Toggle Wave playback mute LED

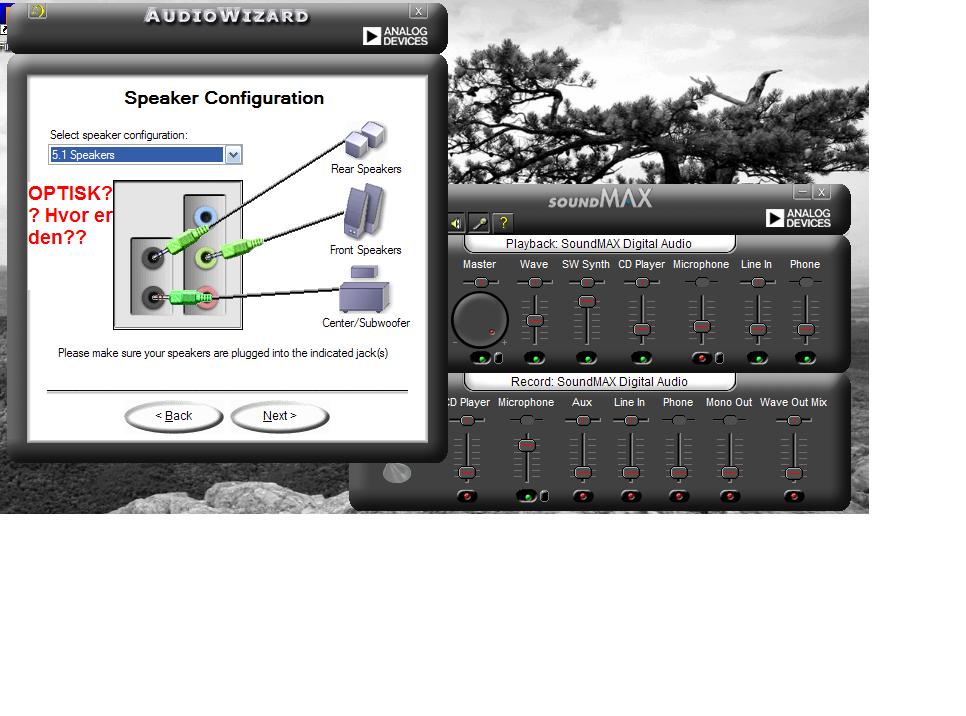(x=535, y=358)
